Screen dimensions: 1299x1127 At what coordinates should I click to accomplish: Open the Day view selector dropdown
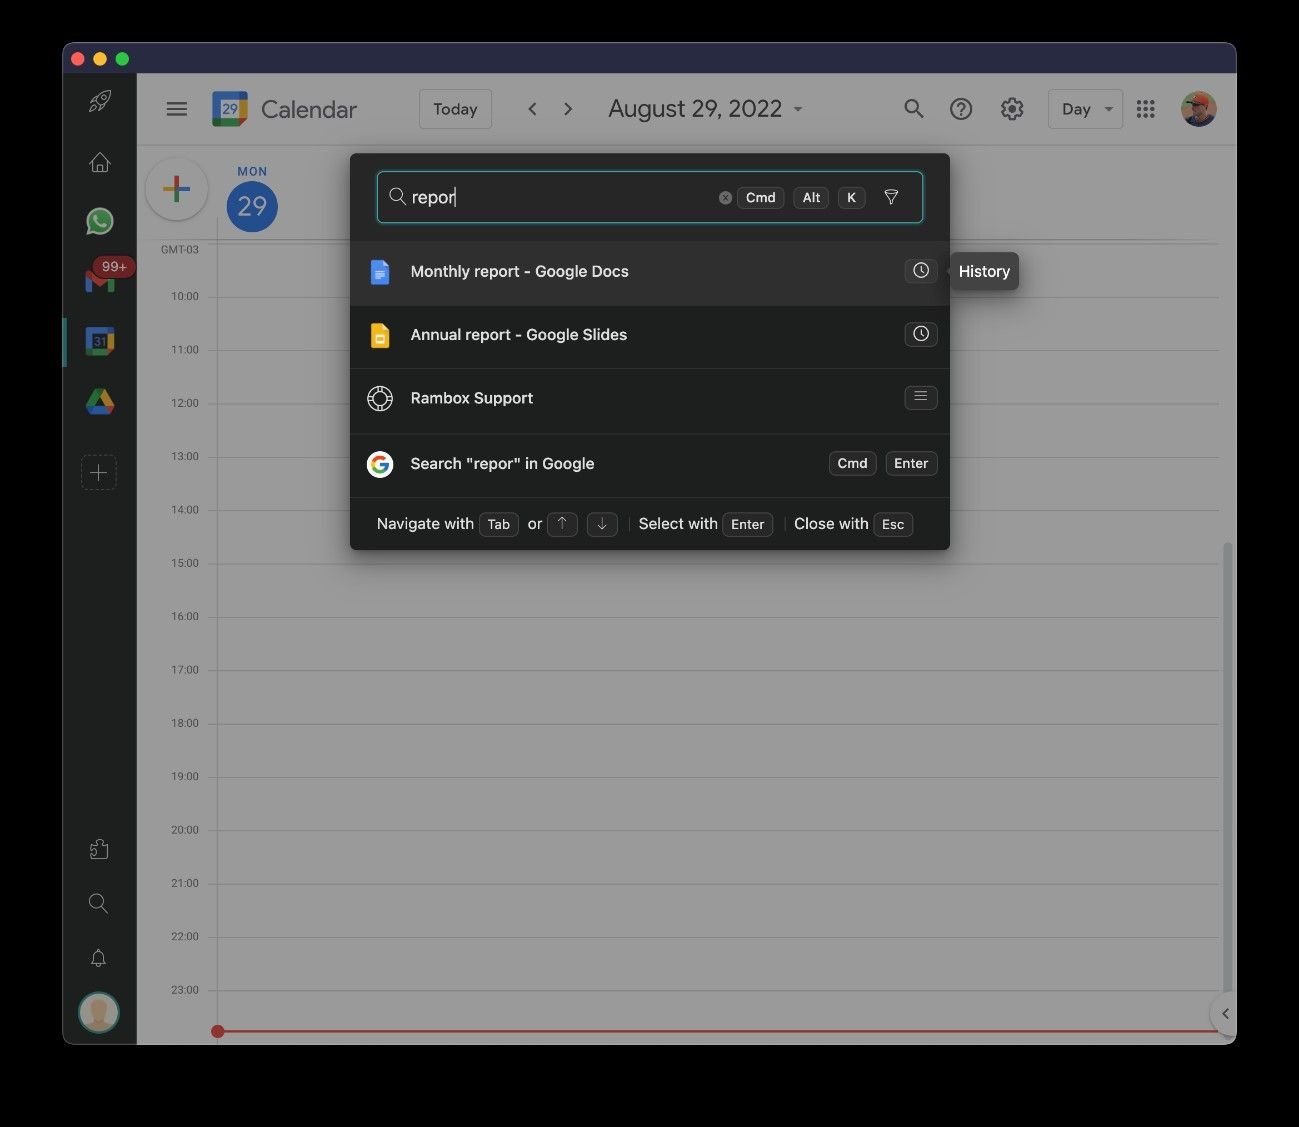click(x=1085, y=109)
